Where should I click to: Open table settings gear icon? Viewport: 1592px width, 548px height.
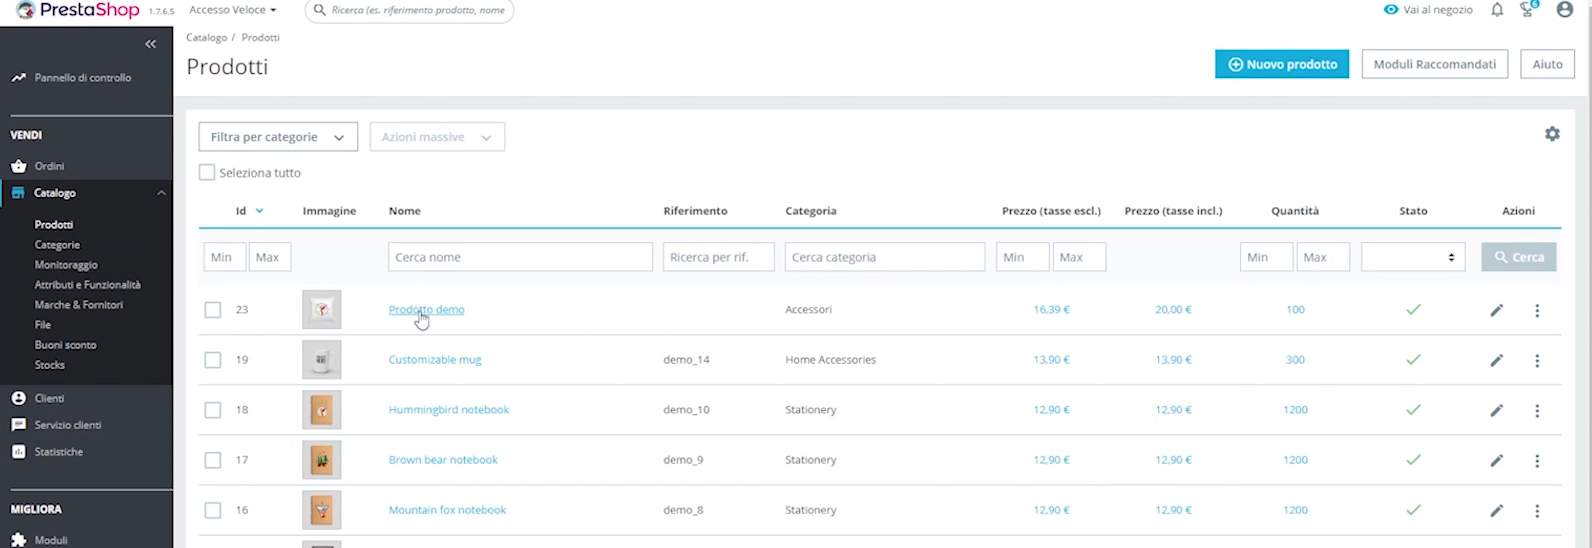pos(1552,134)
